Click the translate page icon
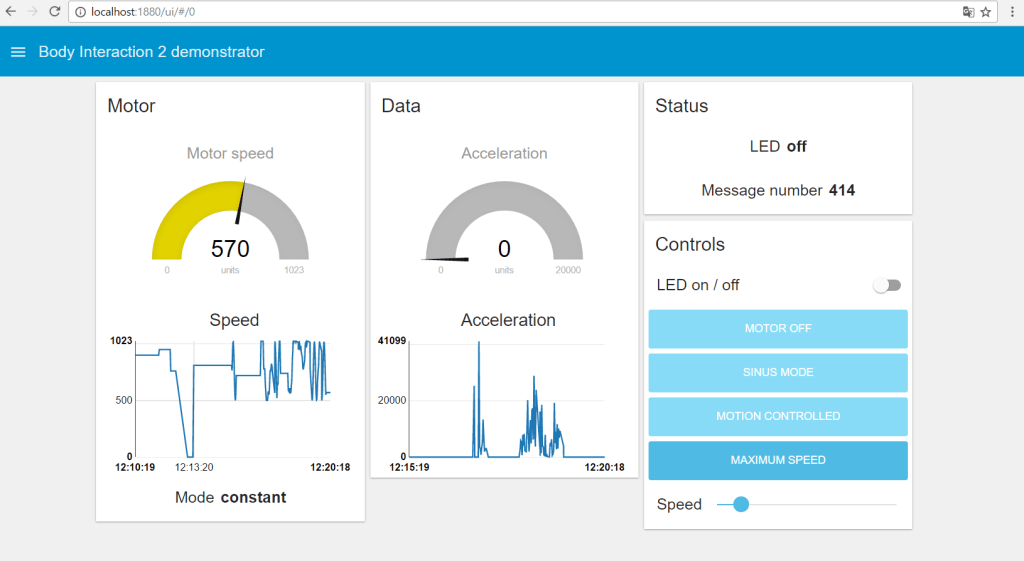 967,12
